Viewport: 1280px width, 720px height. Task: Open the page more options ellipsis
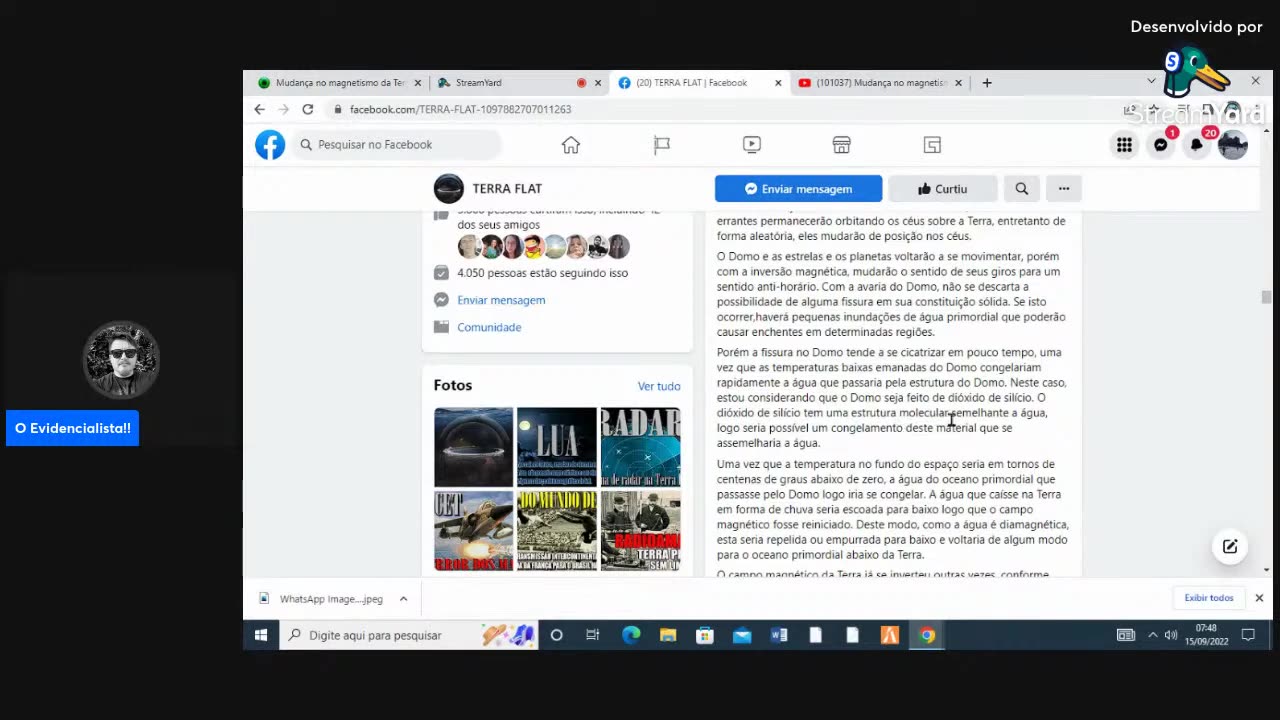[x=1064, y=188]
